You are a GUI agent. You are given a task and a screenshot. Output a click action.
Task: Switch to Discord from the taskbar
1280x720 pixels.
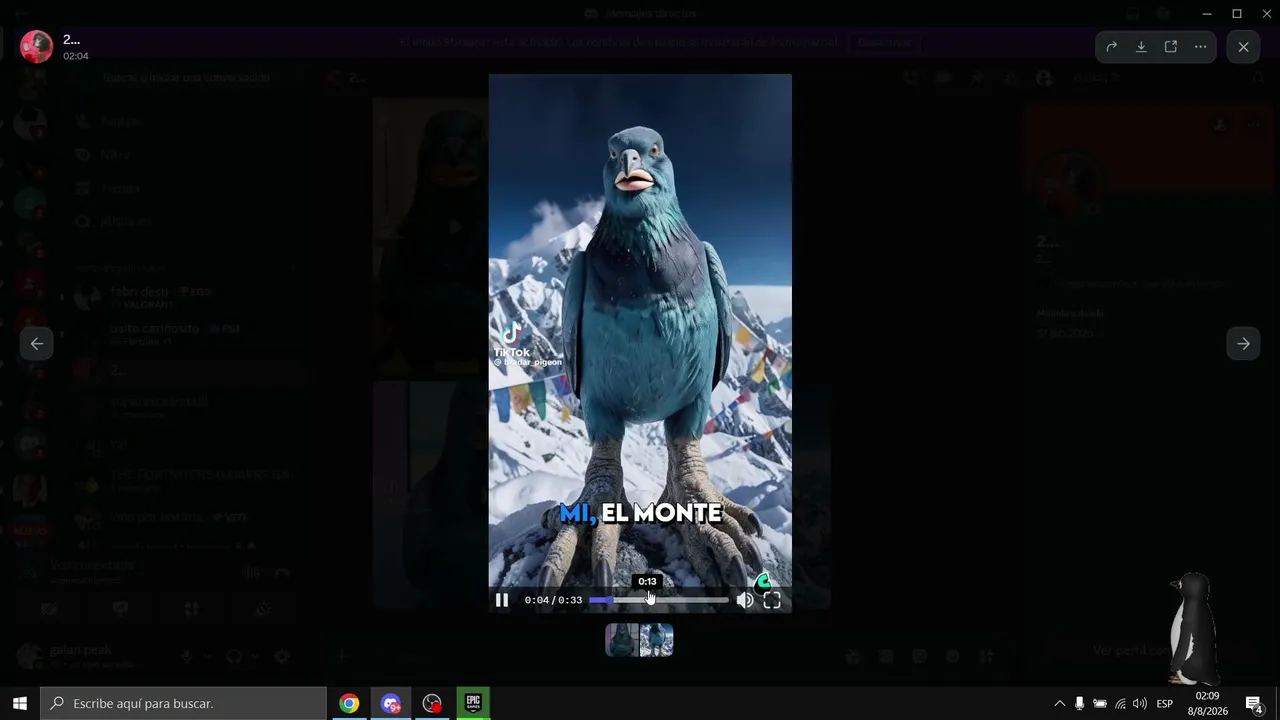point(391,703)
